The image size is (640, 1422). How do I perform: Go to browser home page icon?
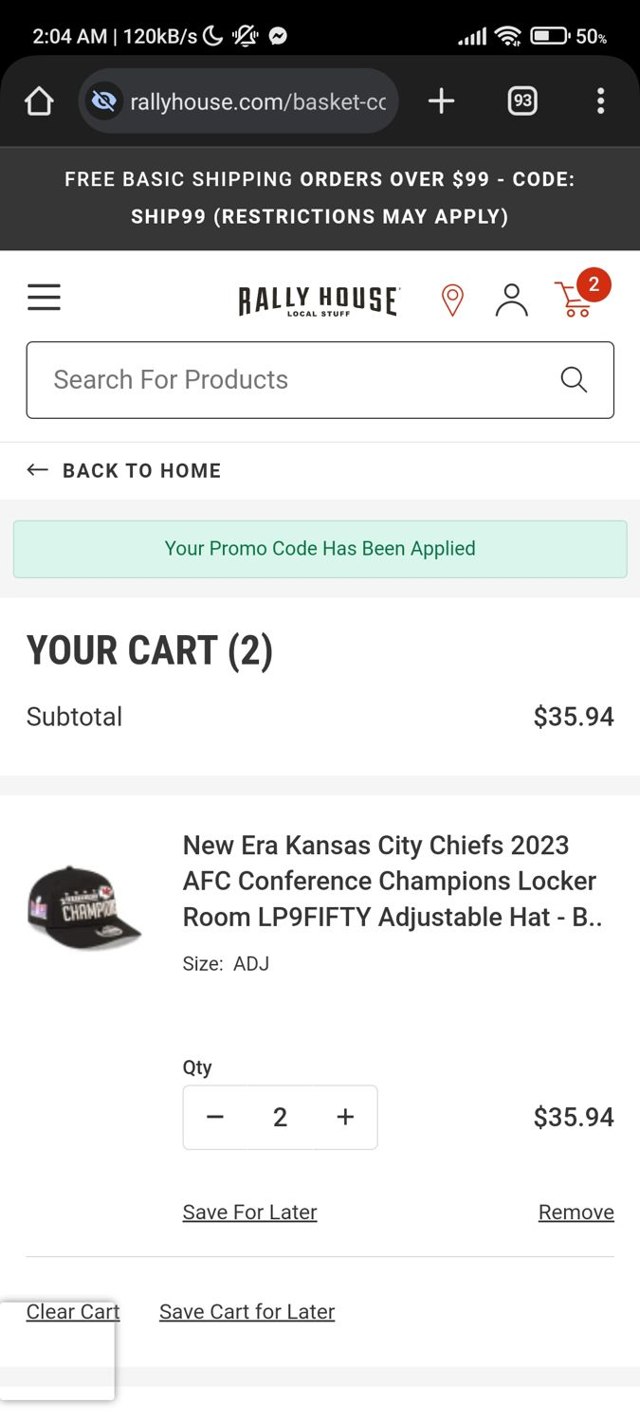click(38, 101)
